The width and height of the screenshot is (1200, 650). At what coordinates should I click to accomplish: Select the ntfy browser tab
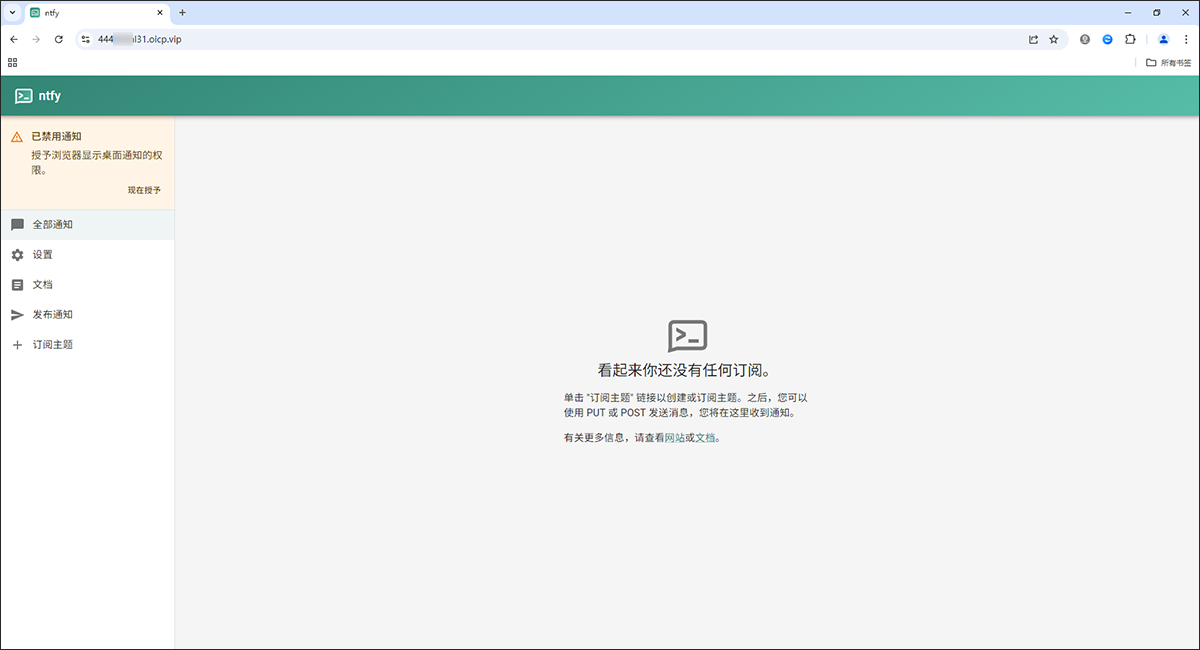(96, 13)
